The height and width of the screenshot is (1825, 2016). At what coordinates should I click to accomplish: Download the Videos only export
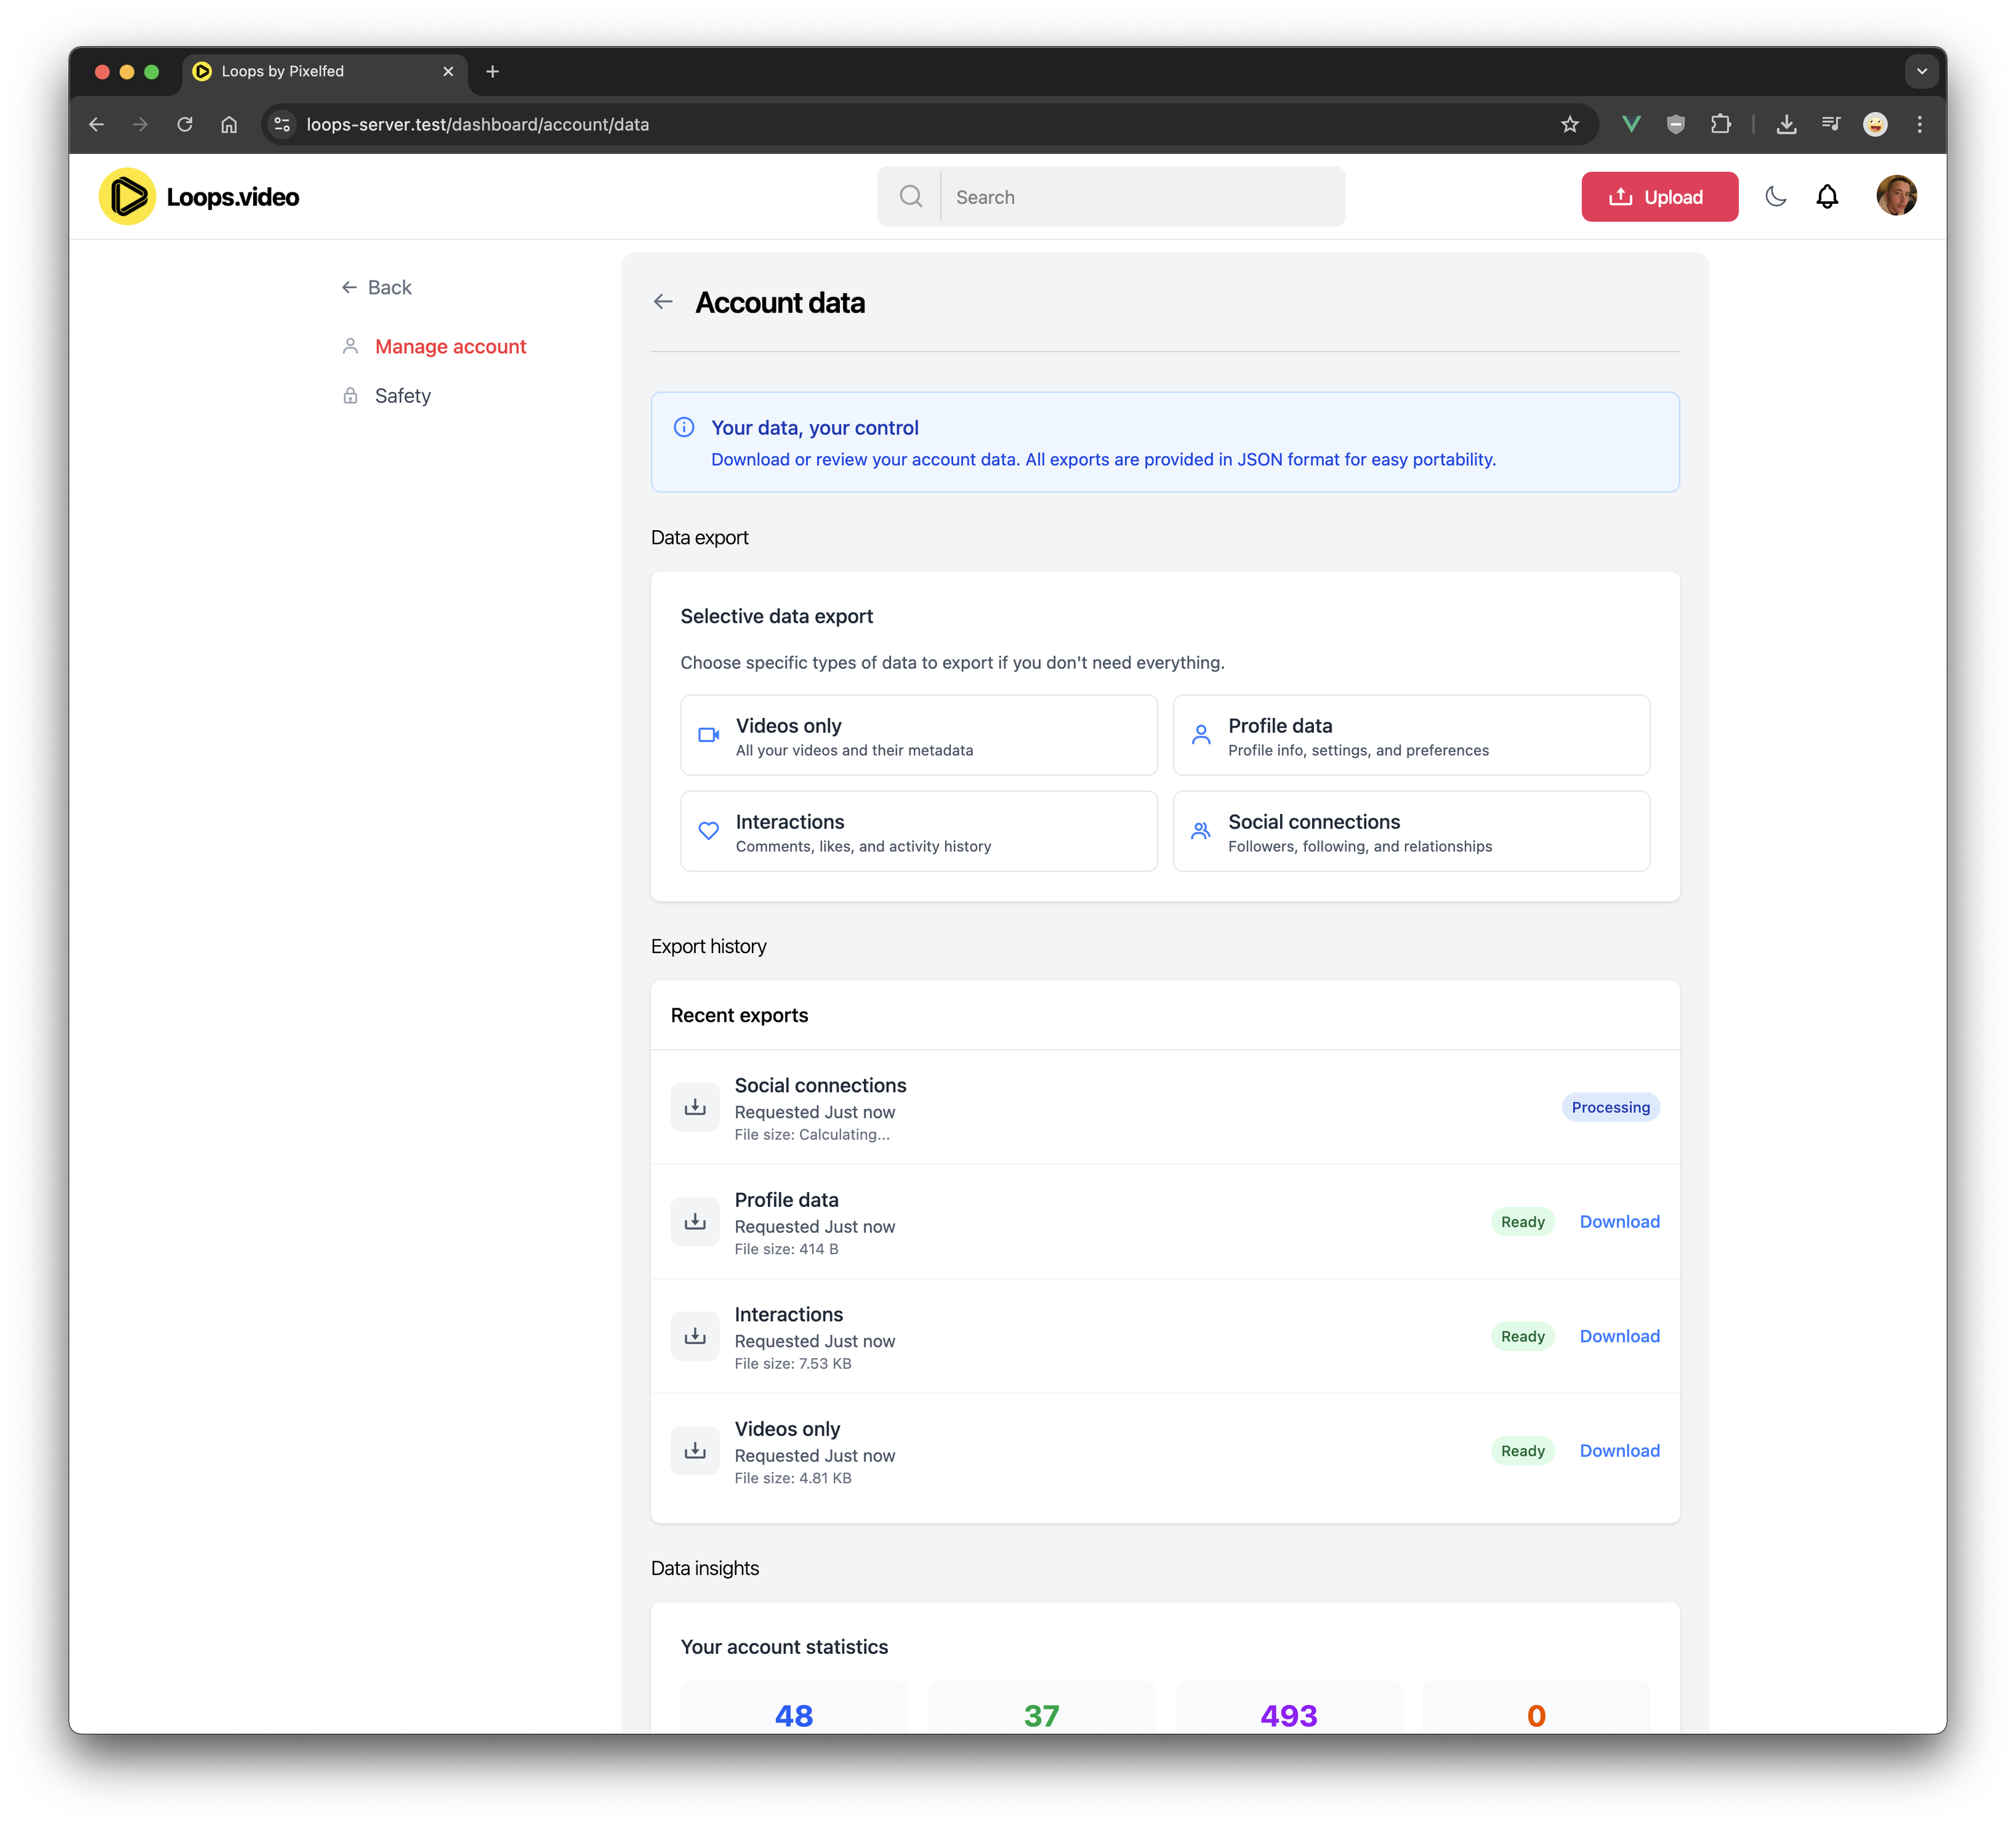[1619, 1452]
